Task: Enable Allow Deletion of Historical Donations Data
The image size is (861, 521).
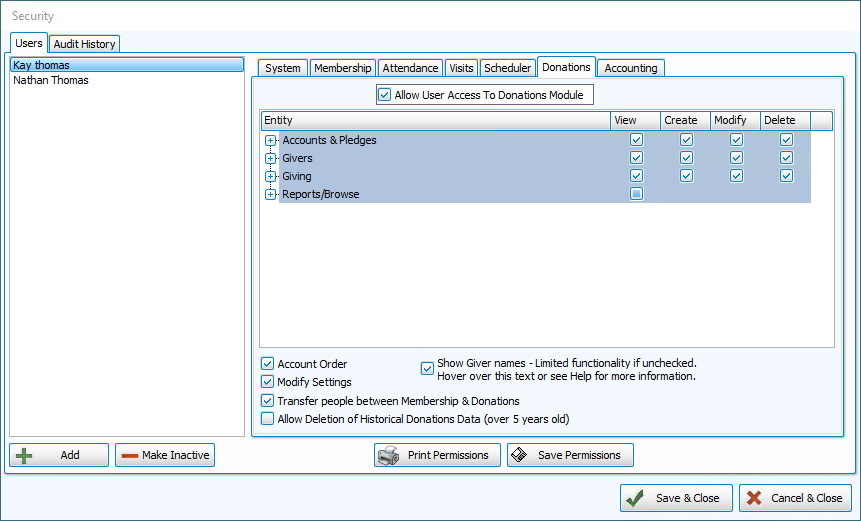Action: 267,419
